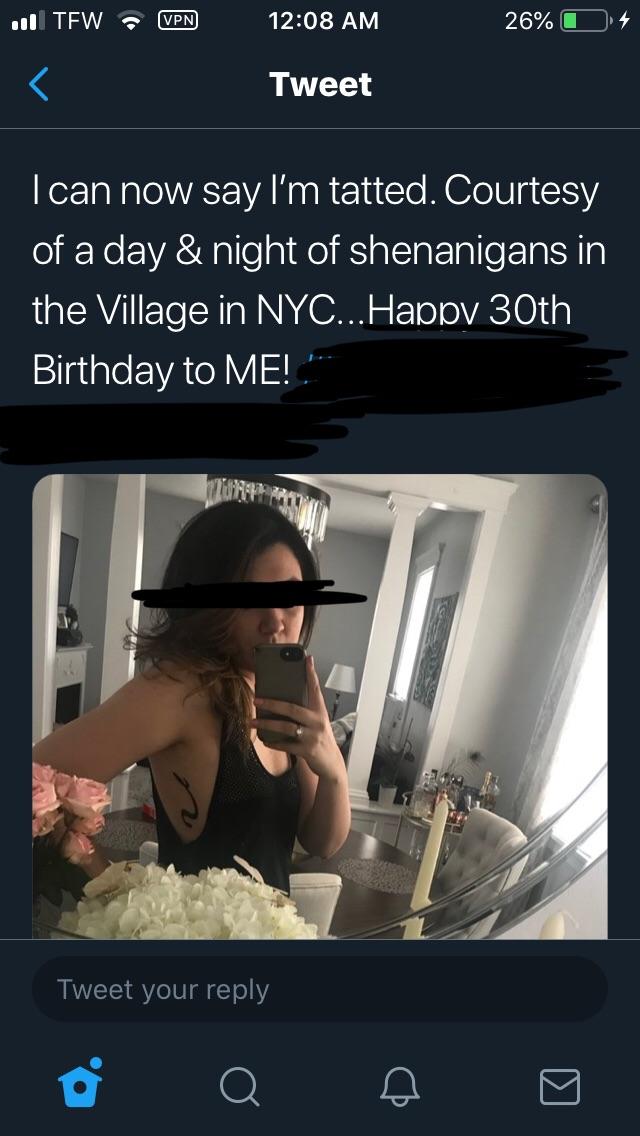Tap the Tweet header title

point(320,85)
